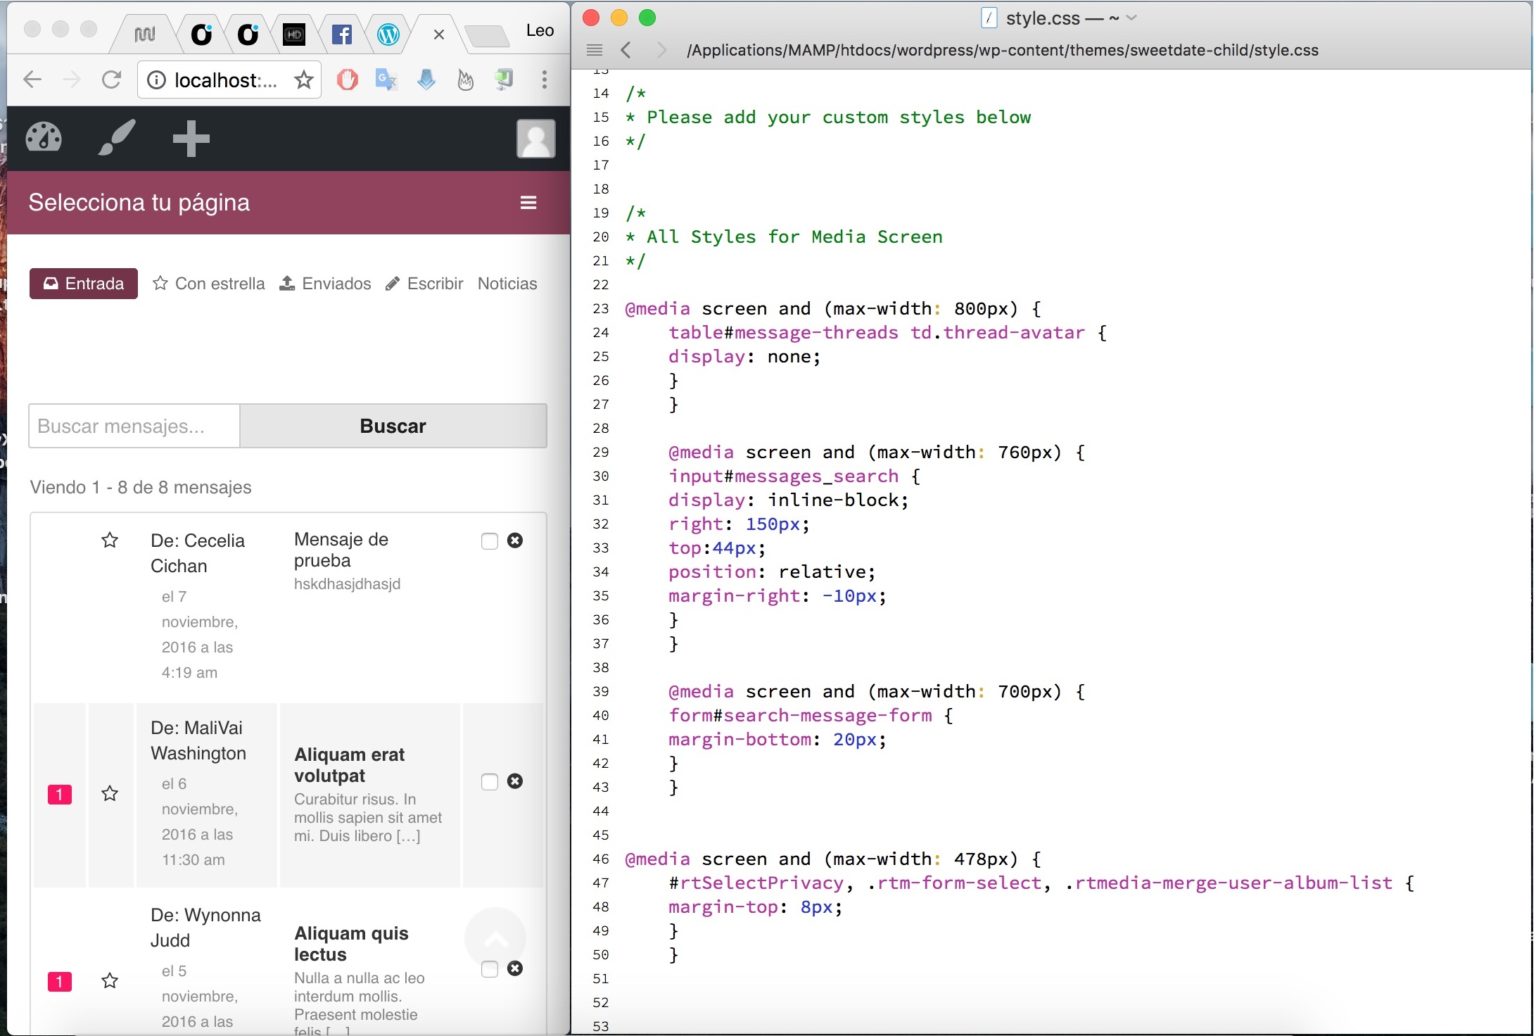
Task: Open the style.css title dropdown chevron in the editor
Action: click(1132, 18)
